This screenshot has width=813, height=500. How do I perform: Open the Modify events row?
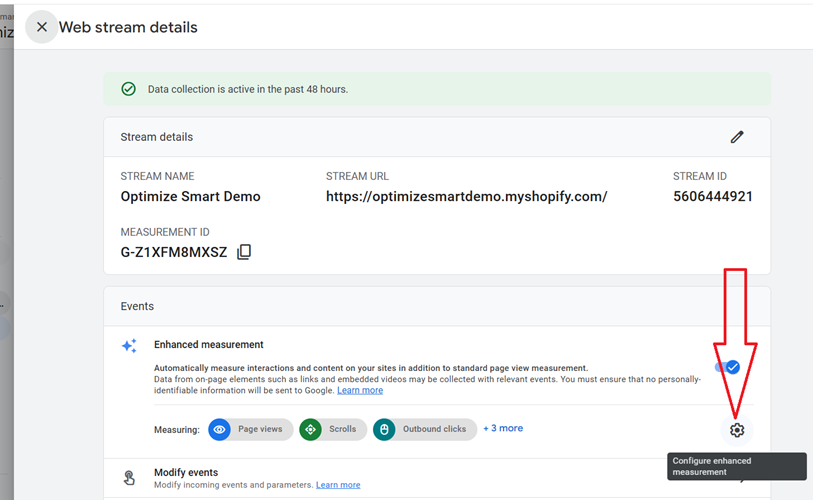pos(437,478)
